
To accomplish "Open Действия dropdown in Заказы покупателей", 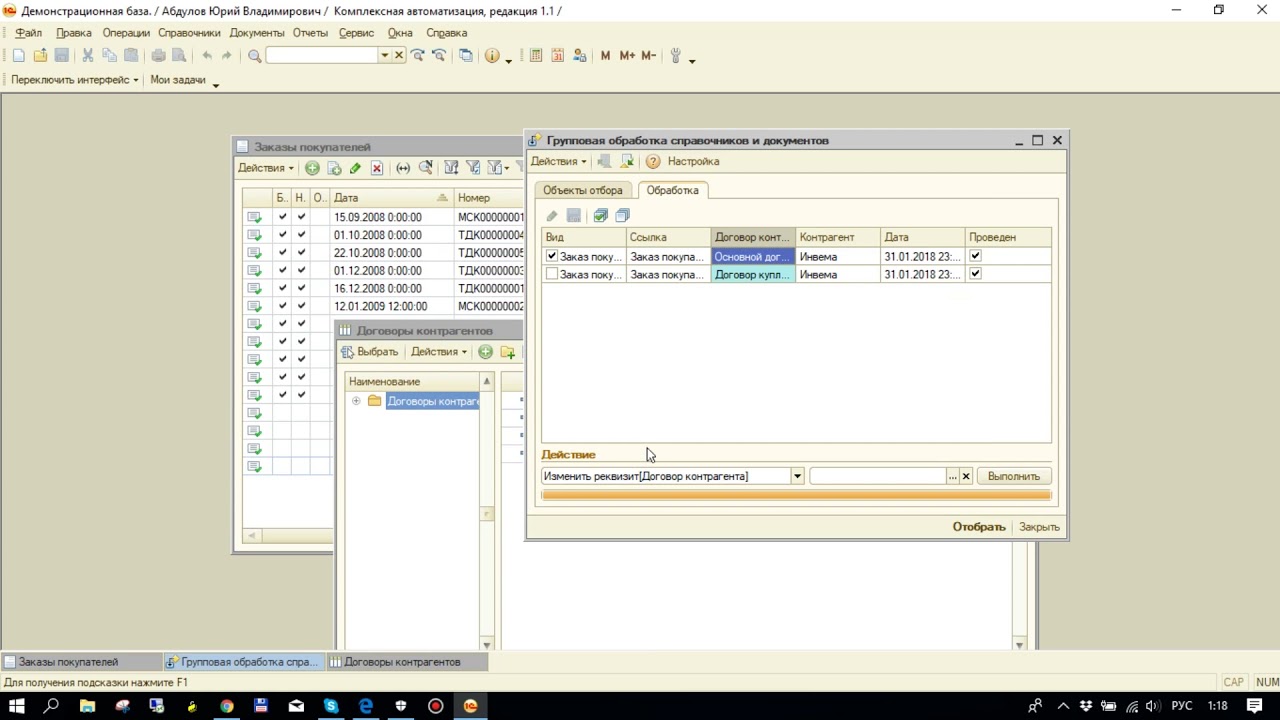I will 266,168.
